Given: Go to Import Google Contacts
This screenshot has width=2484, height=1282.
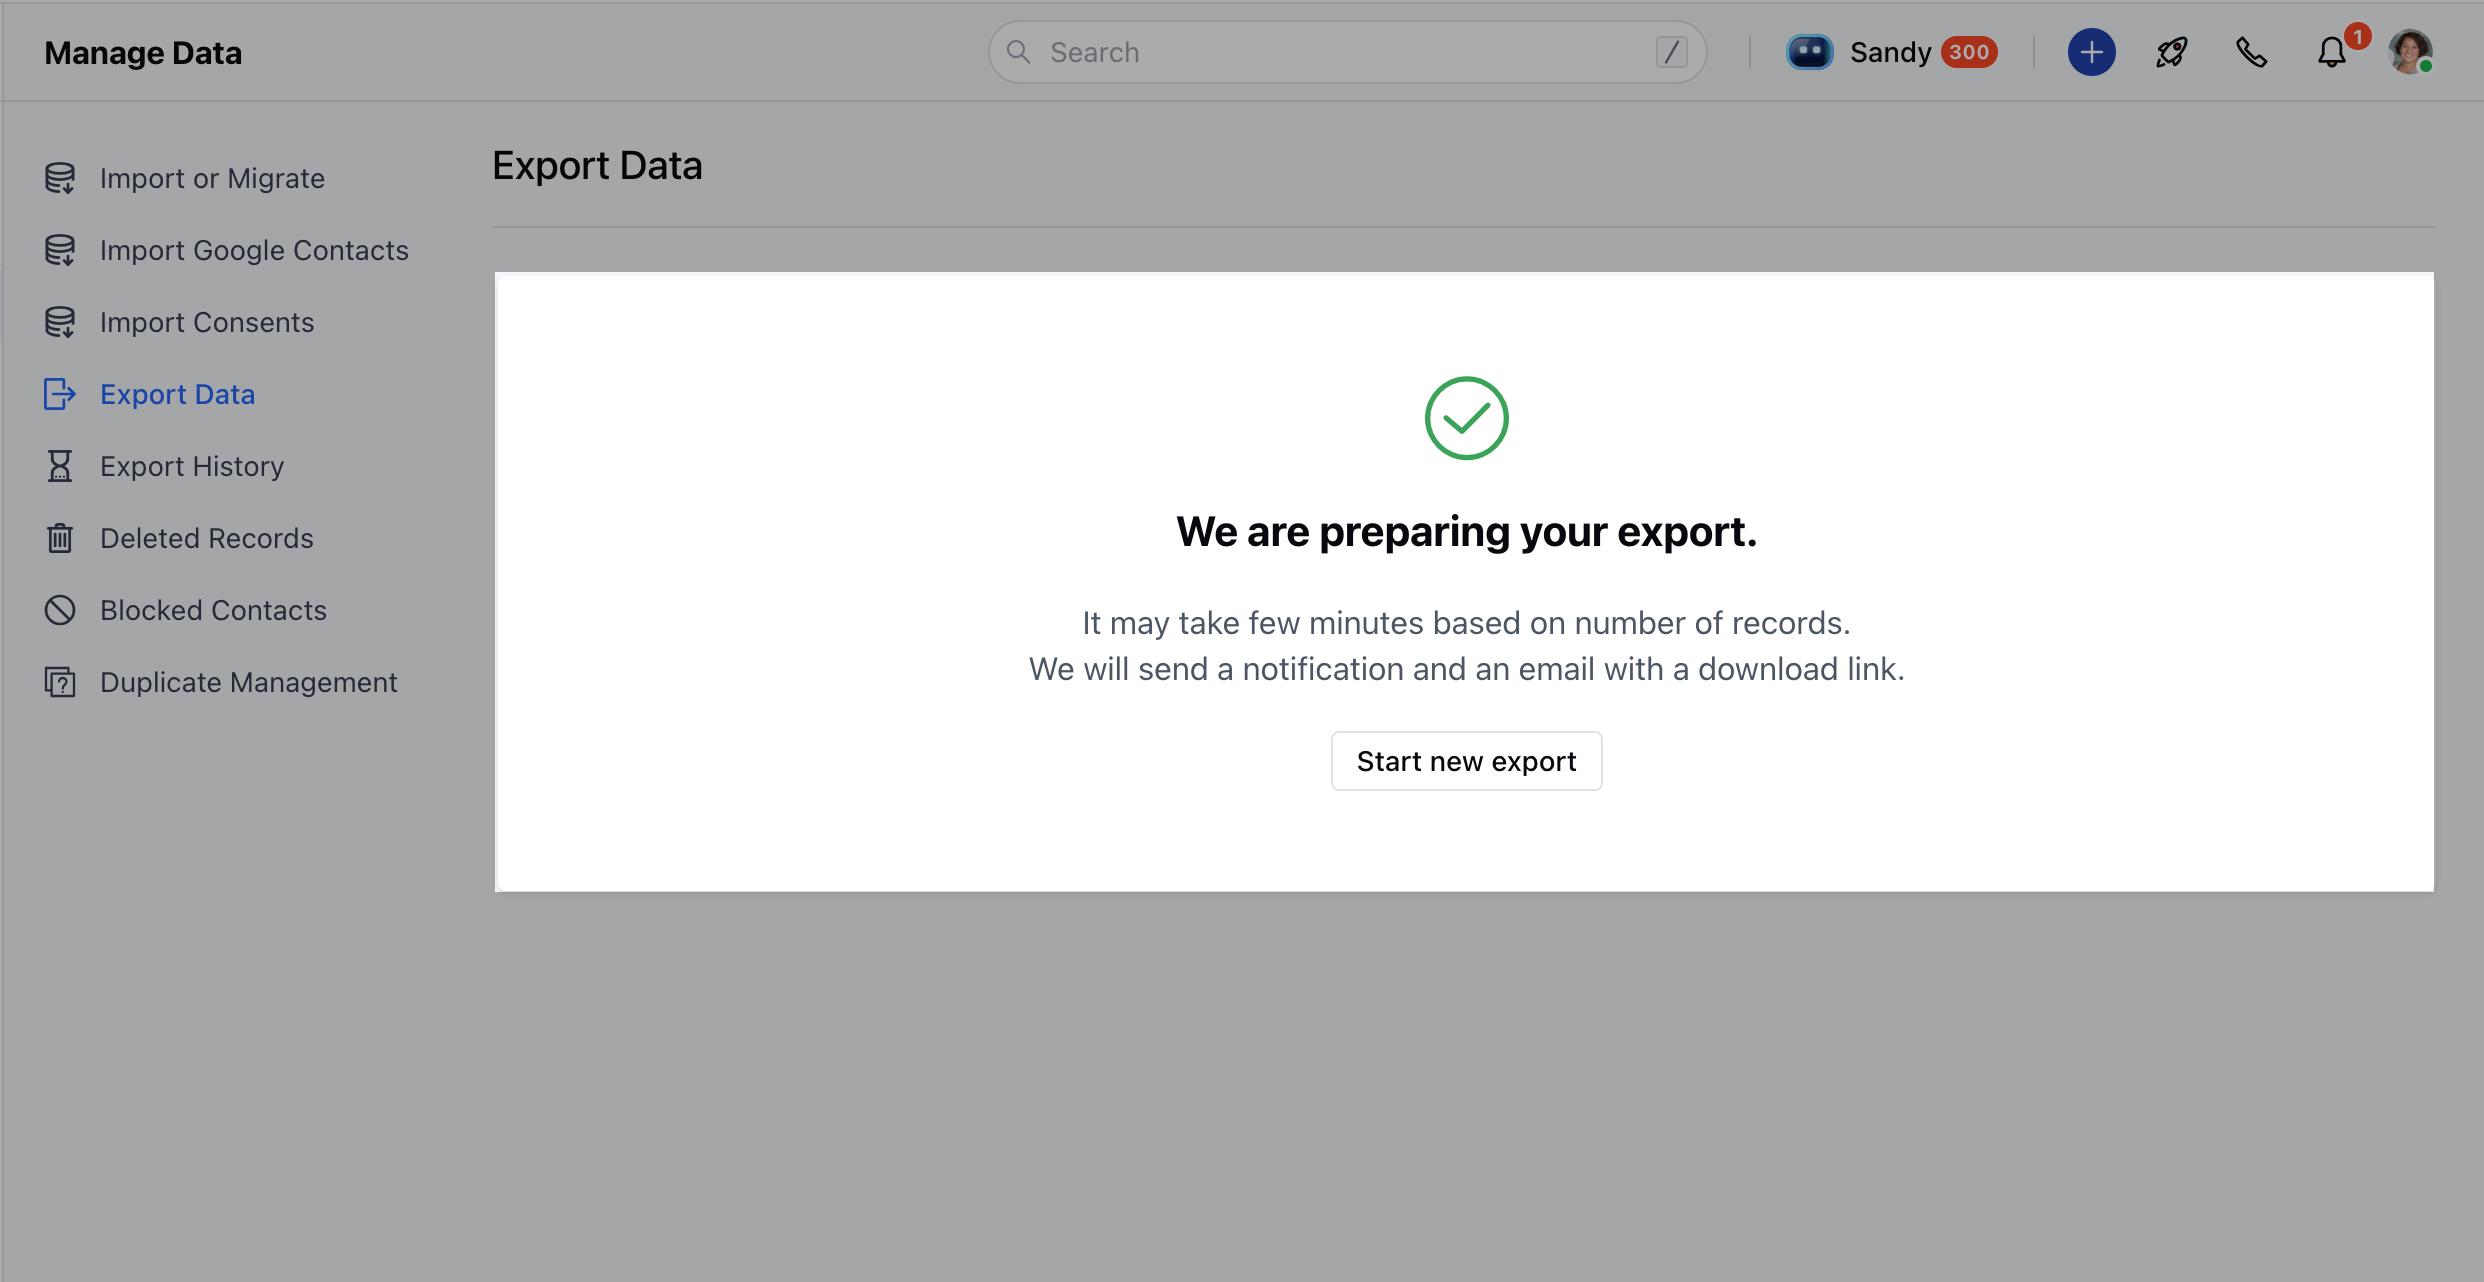Looking at the screenshot, I should pyautogui.click(x=254, y=250).
